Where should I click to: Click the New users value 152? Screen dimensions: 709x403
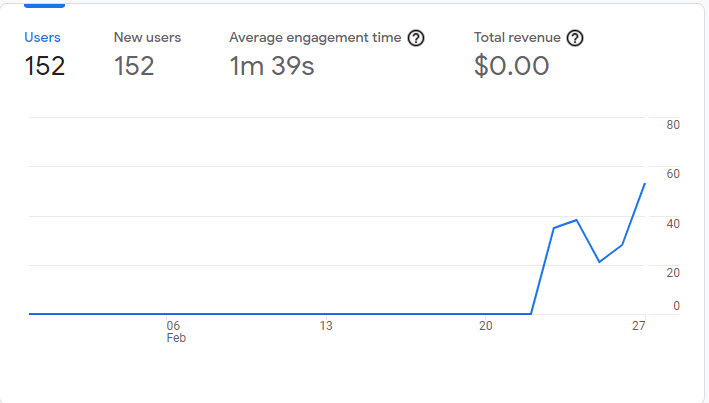(x=134, y=66)
